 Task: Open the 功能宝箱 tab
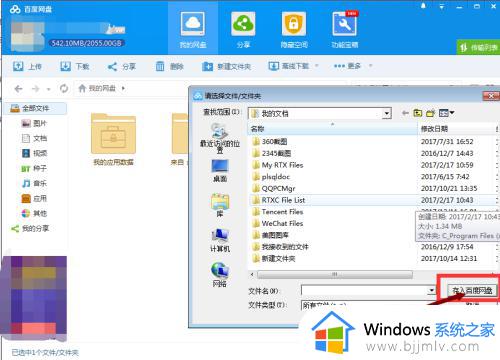pos(345,29)
